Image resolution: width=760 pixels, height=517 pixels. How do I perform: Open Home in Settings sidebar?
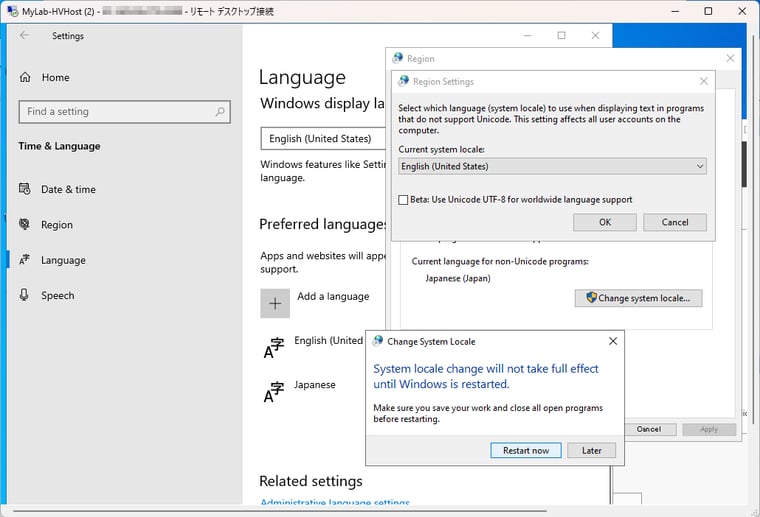coord(45,78)
